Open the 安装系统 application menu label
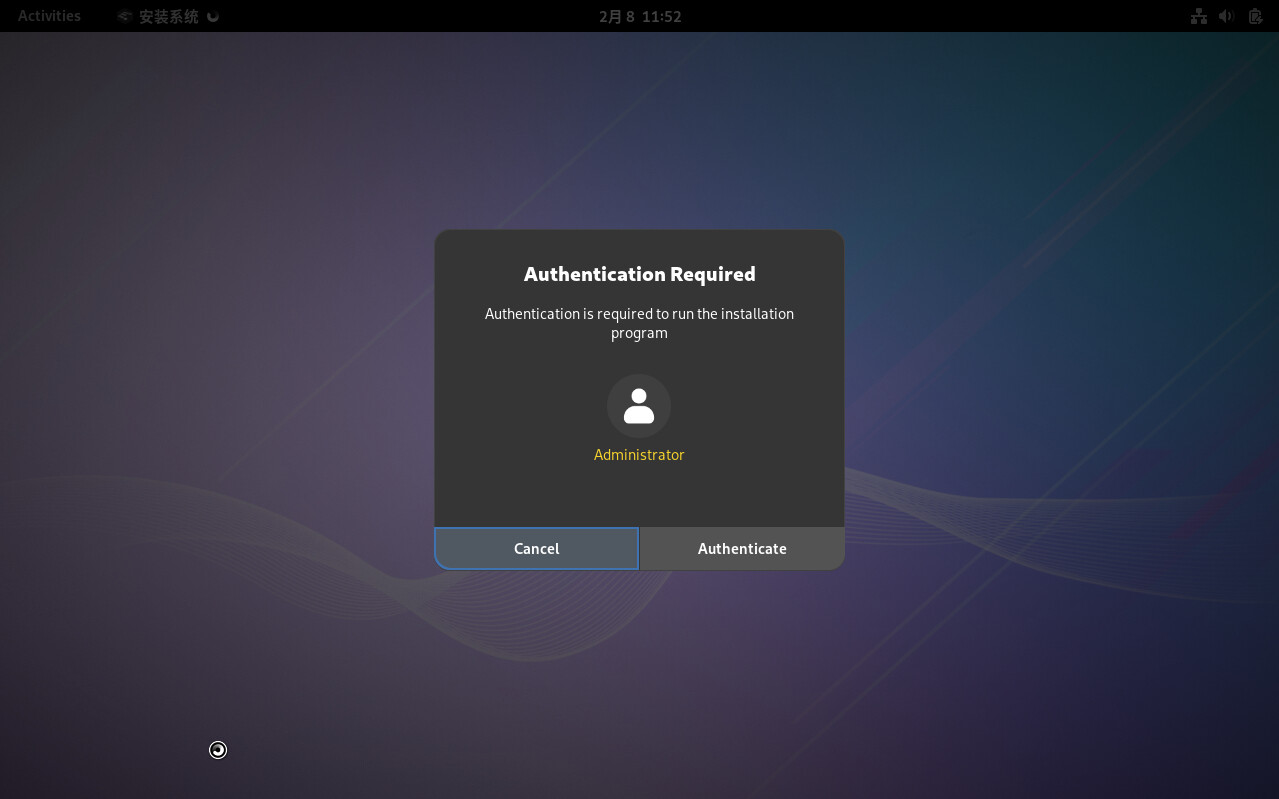 [x=168, y=16]
